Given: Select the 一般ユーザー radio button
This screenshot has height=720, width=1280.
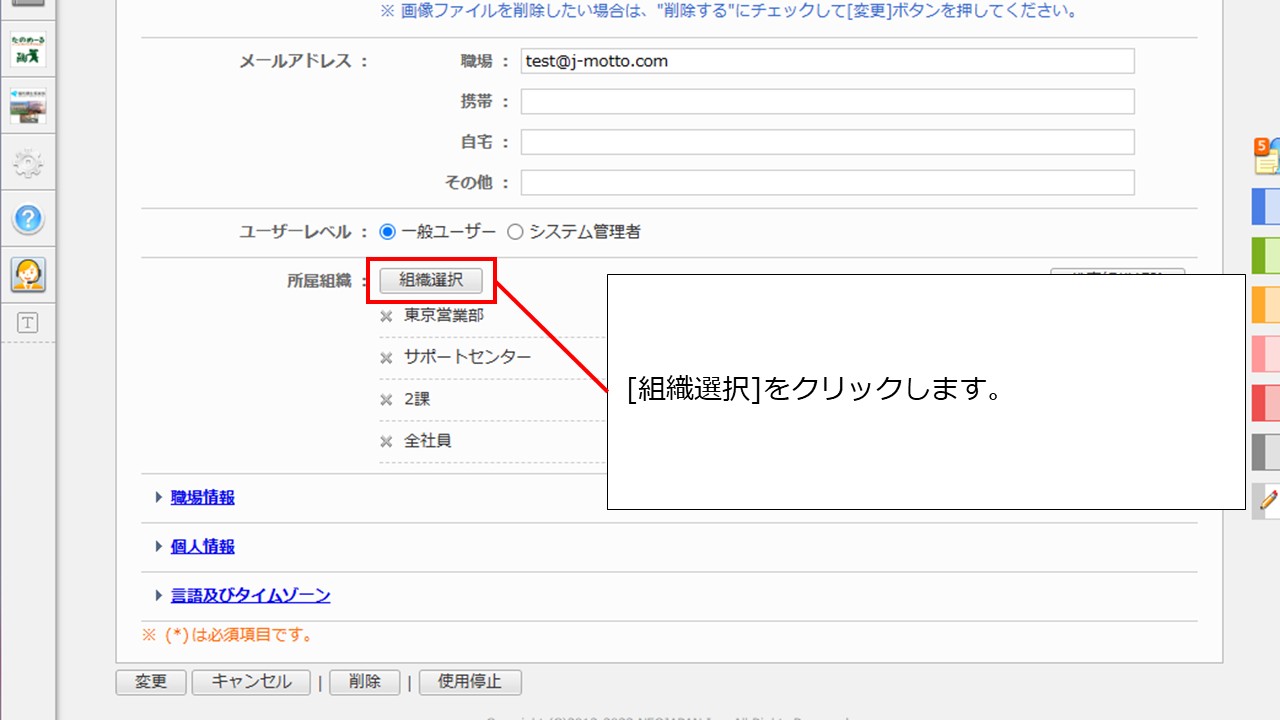Looking at the screenshot, I should pyautogui.click(x=388, y=232).
